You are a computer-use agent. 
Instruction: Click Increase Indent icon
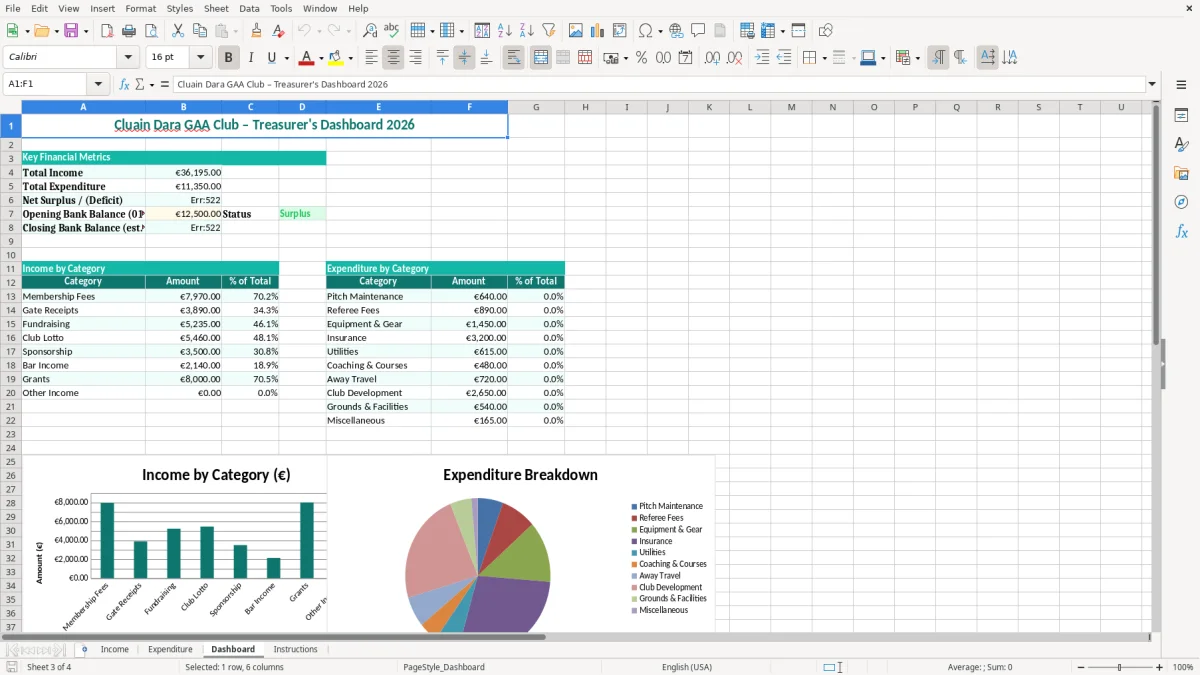tap(762, 58)
